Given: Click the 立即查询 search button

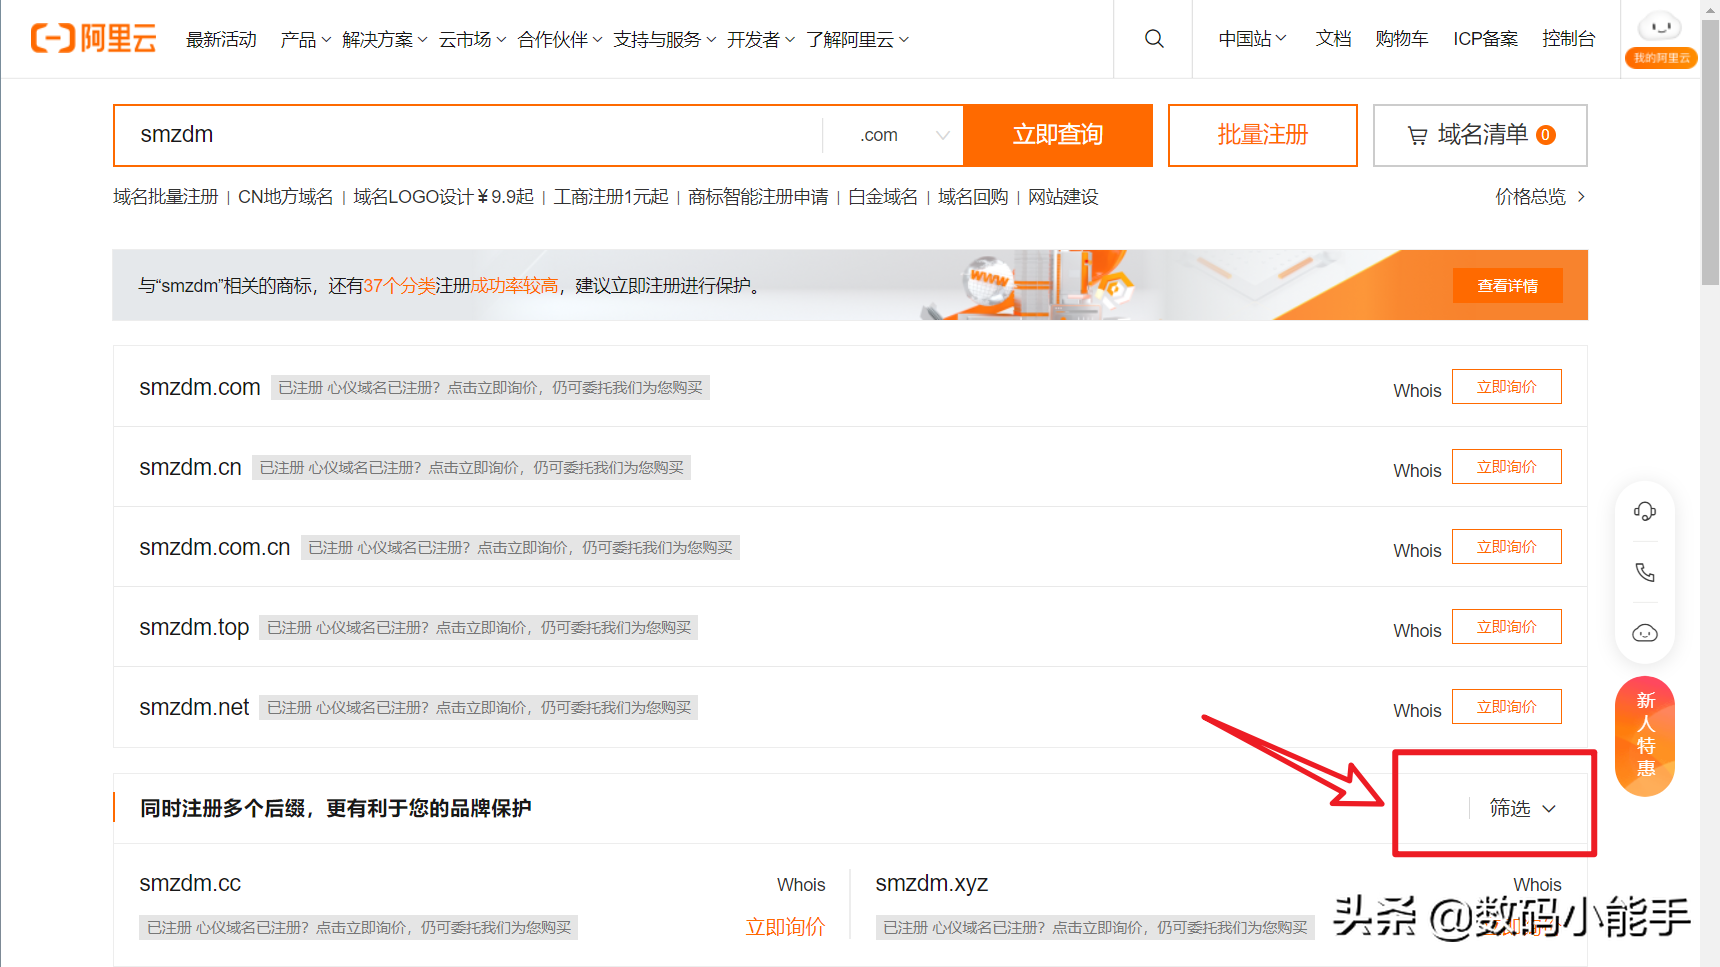Looking at the screenshot, I should coord(1058,135).
